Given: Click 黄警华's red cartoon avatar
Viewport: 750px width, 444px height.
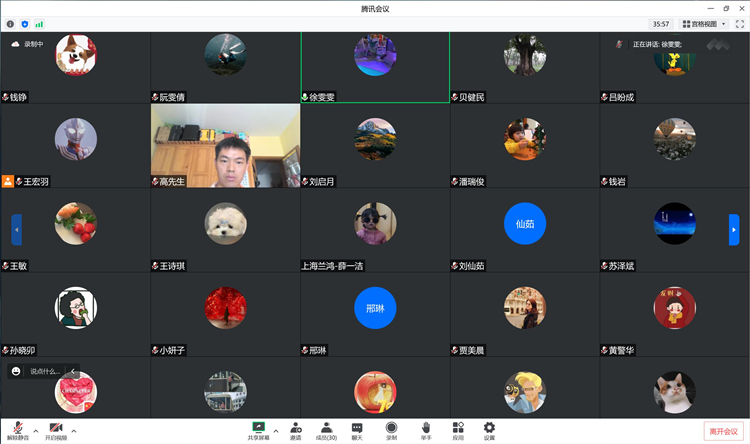Looking at the screenshot, I should point(674,308).
